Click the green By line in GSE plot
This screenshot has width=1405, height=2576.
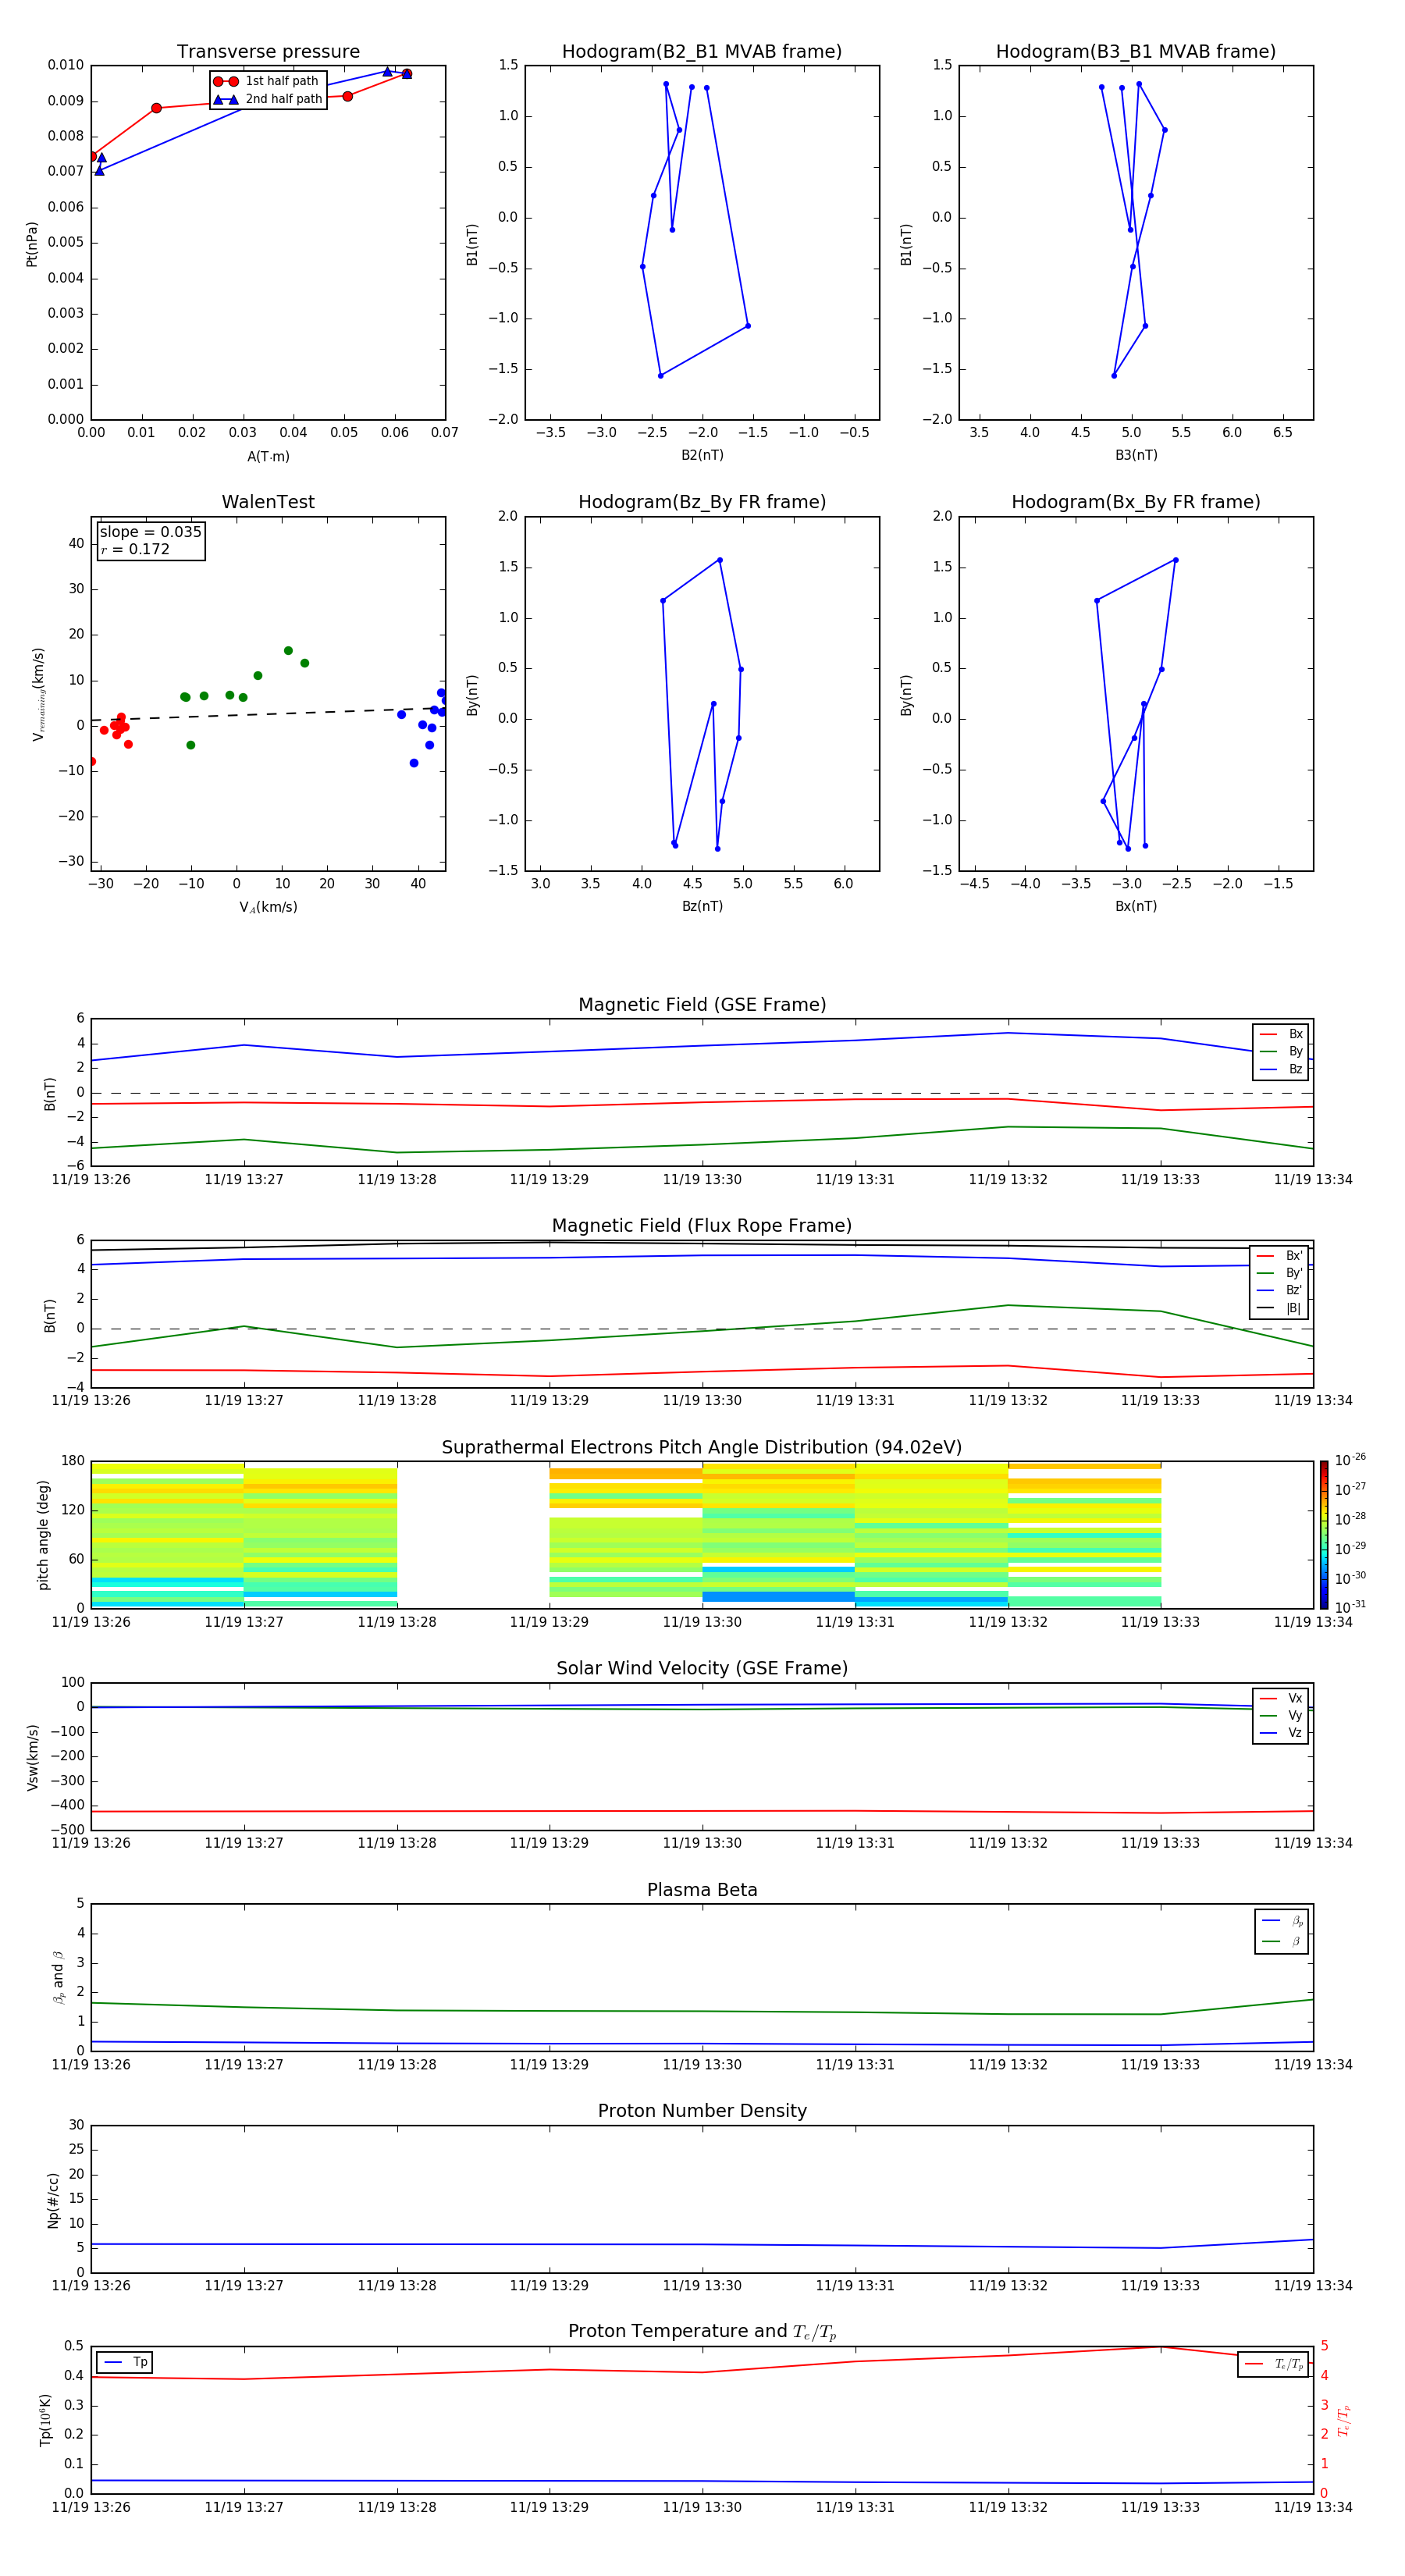pos(702,1144)
